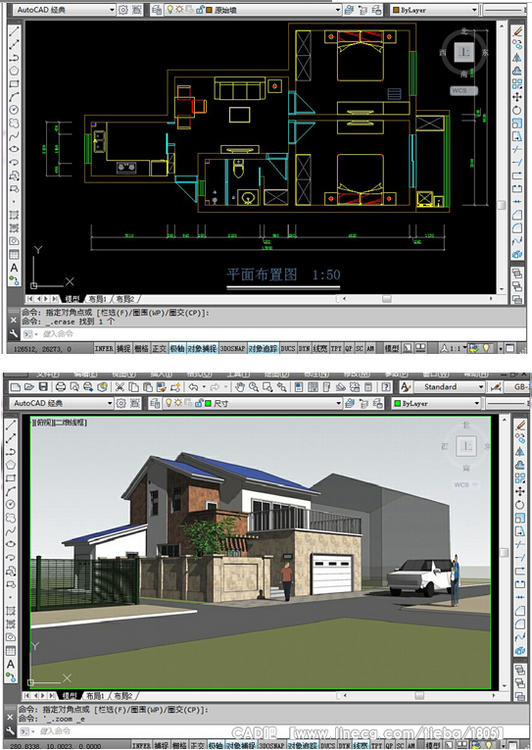Activate the Pan hand tool in bottom window
The image size is (532, 750).
pos(240,387)
